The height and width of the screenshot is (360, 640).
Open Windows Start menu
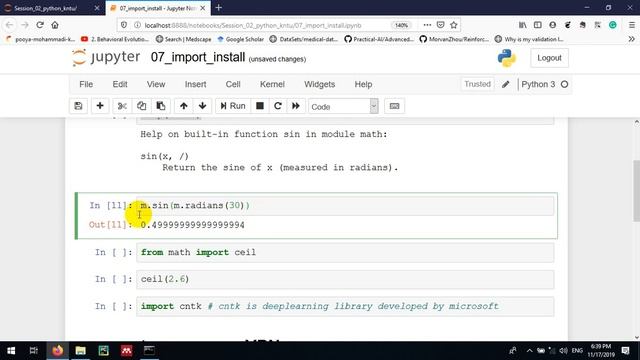[11, 351]
